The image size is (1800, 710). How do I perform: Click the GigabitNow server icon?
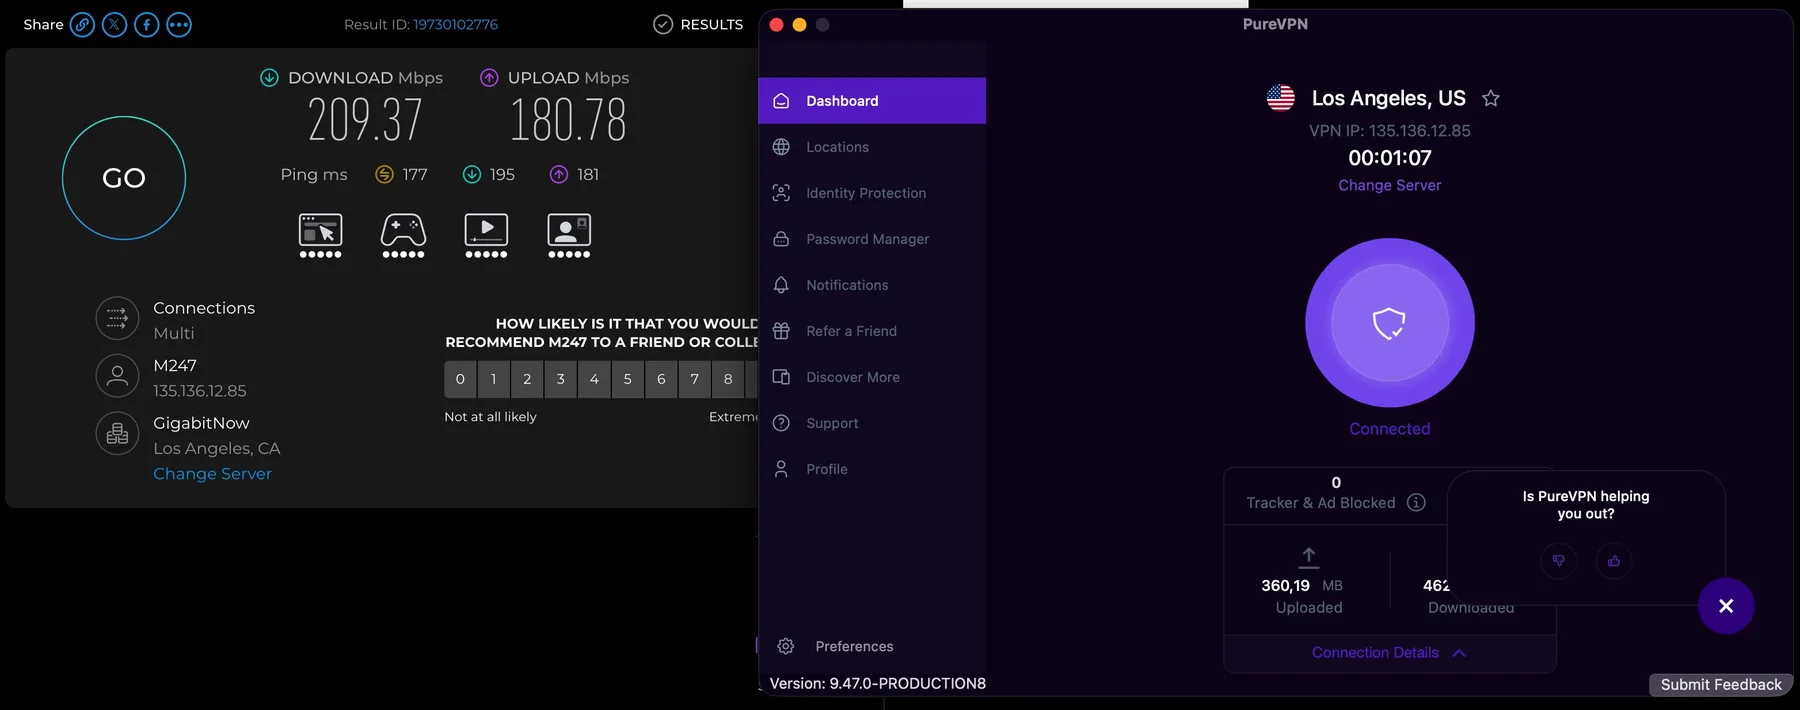click(x=117, y=434)
